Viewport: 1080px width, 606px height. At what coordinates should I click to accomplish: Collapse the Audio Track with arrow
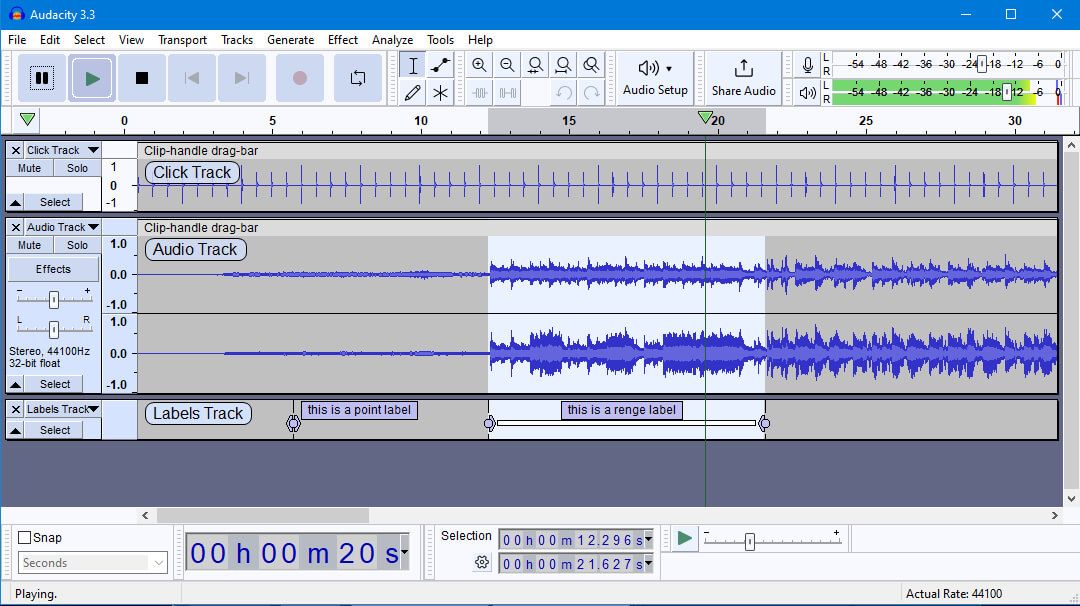(x=15, y=384)
